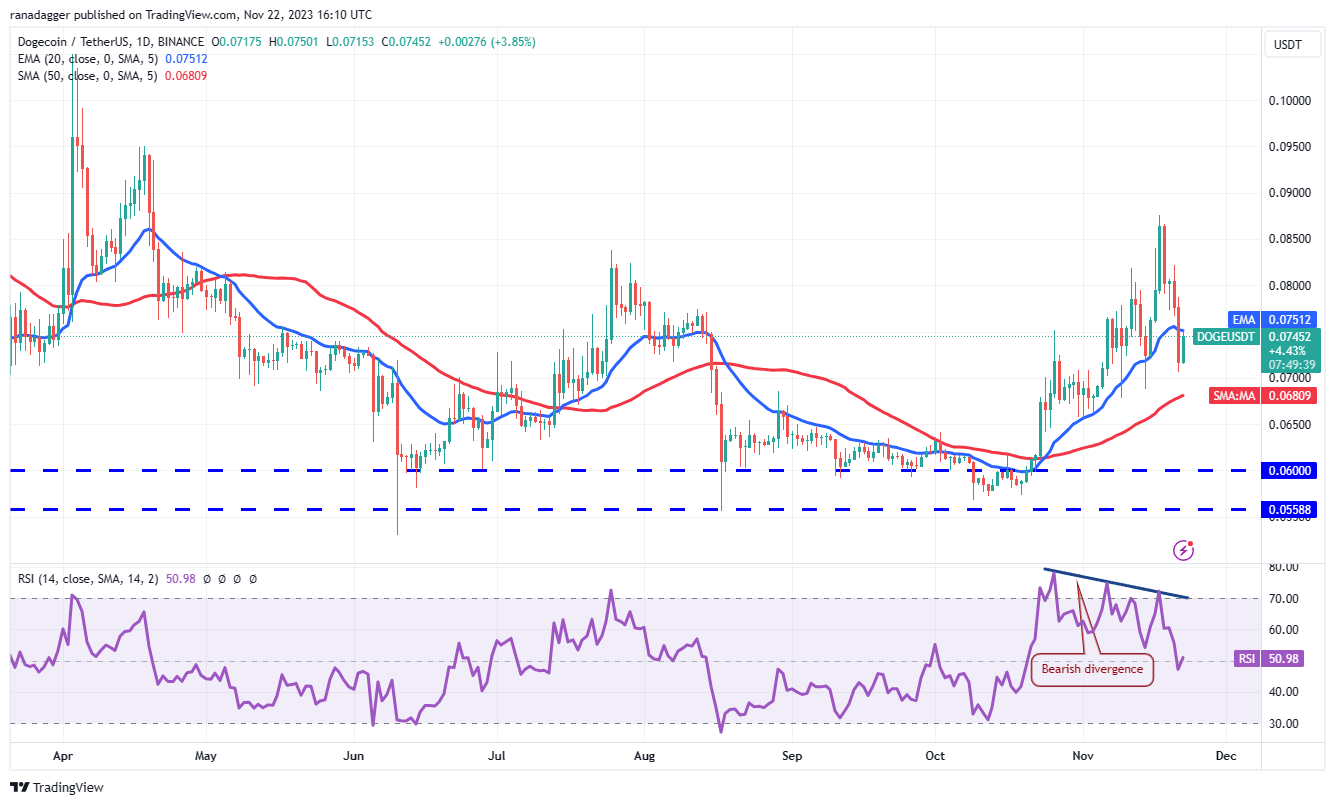Screen dimensions: 1335x805
Task: Click the Jun label on time axis
Action: 353,756
